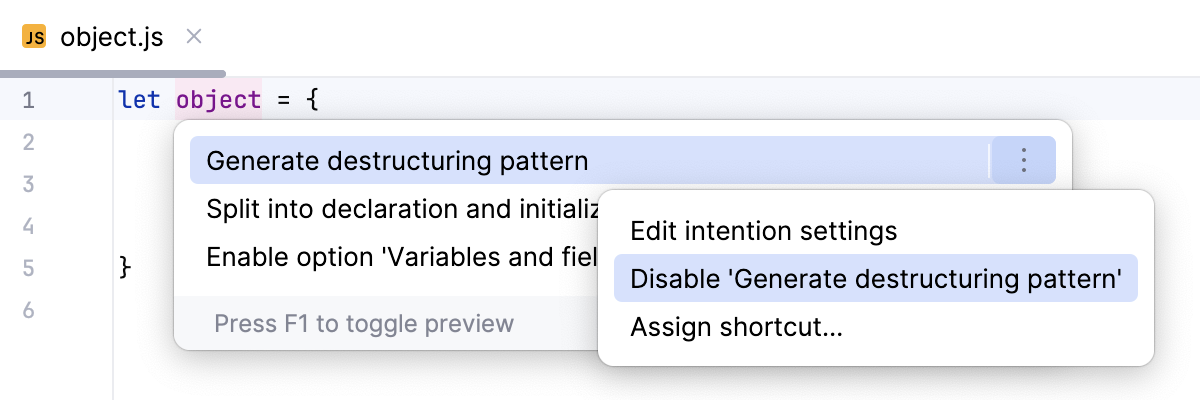The width and height of the screenshot is (1200, 400).
Task: Click the 'object' variable name in code
Action: coord(218,100)
